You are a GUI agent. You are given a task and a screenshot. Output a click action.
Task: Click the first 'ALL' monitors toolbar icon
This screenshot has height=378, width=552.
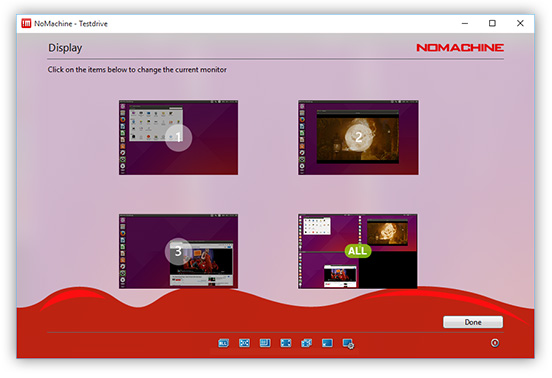pos(224,343)
